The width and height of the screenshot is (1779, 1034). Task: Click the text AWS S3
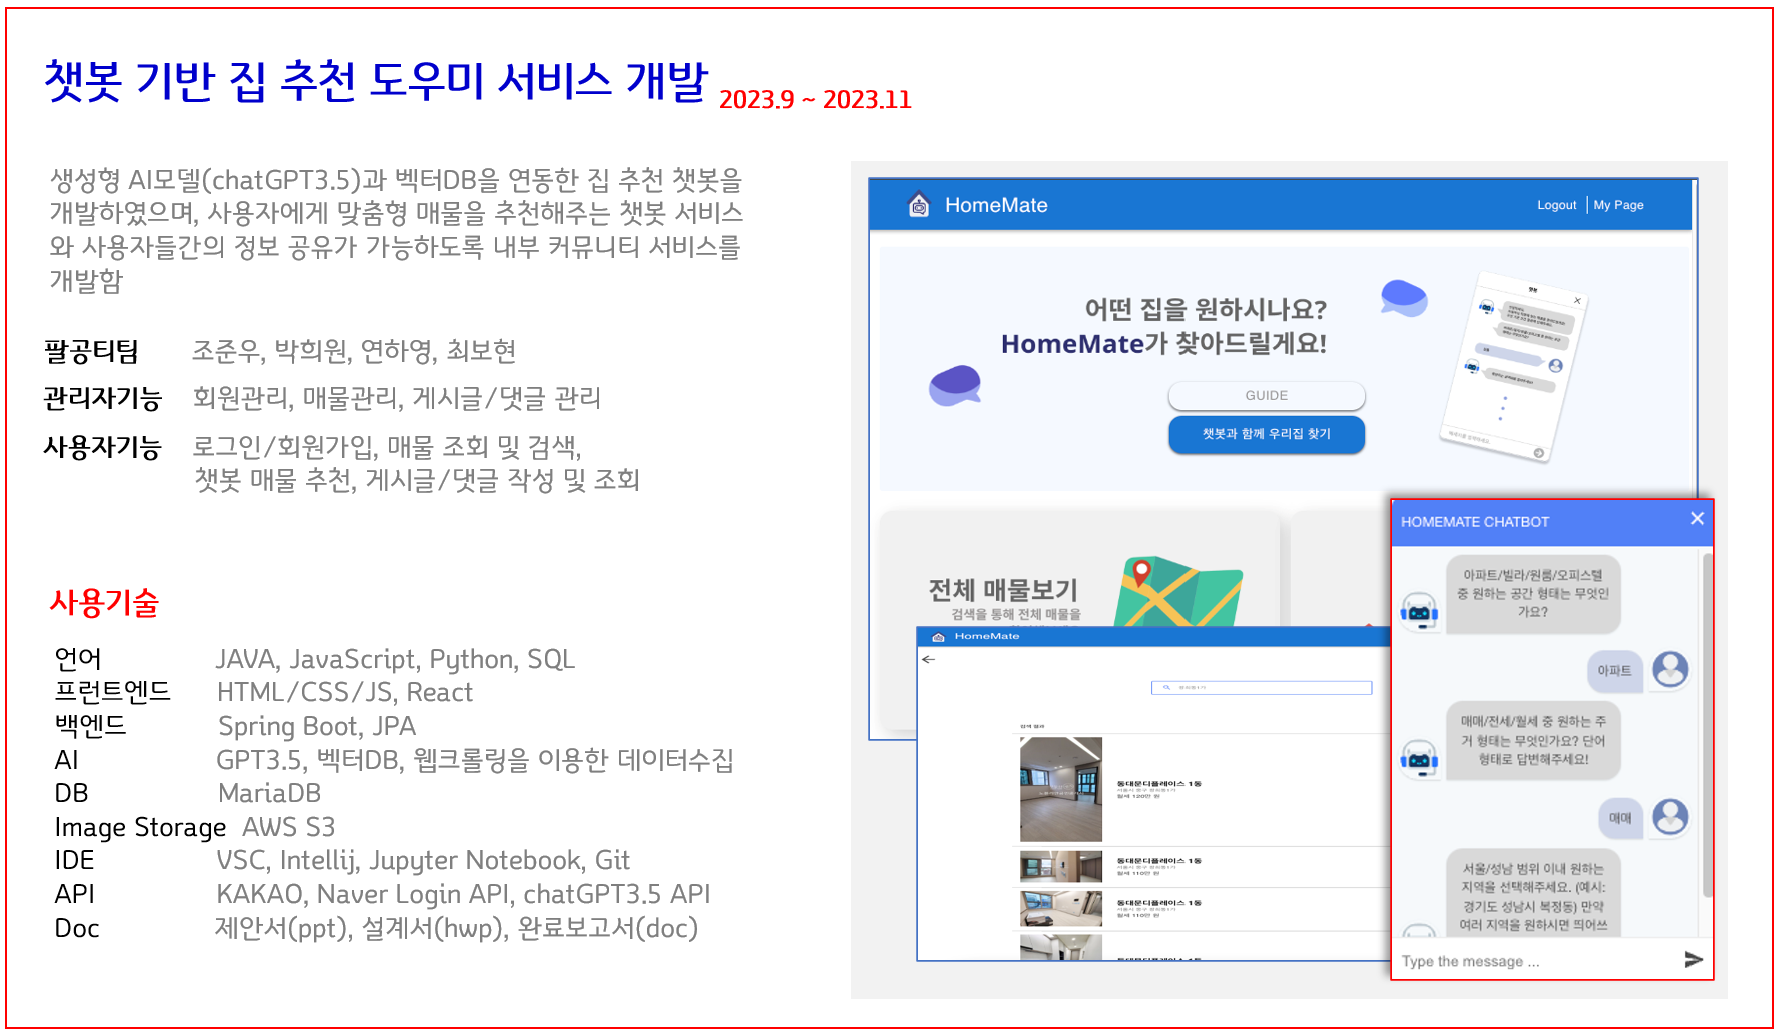point(288,827)
